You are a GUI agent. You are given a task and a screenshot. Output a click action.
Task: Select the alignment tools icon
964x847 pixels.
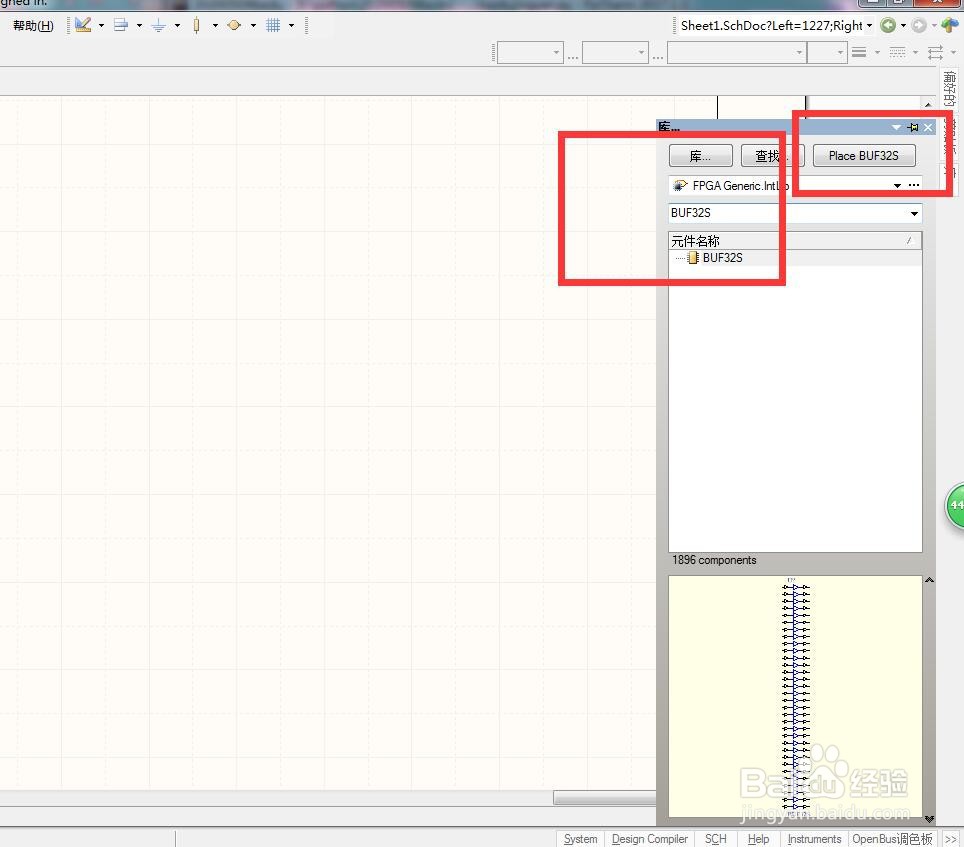121,25
